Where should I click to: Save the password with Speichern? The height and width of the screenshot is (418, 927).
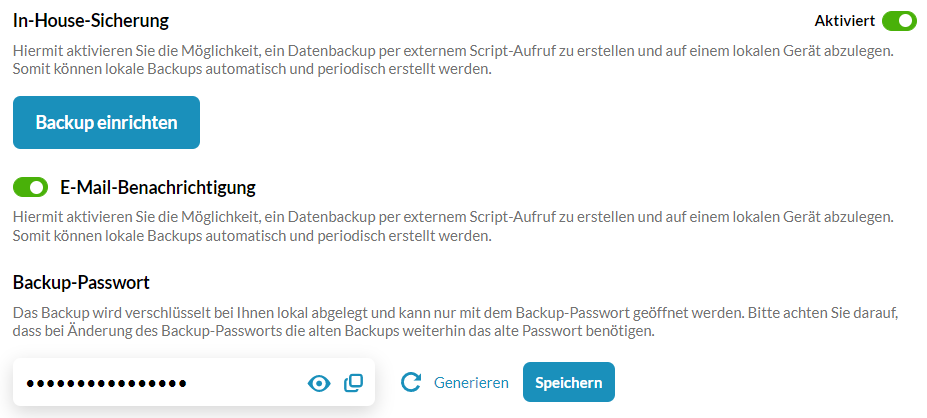(569, 383)
